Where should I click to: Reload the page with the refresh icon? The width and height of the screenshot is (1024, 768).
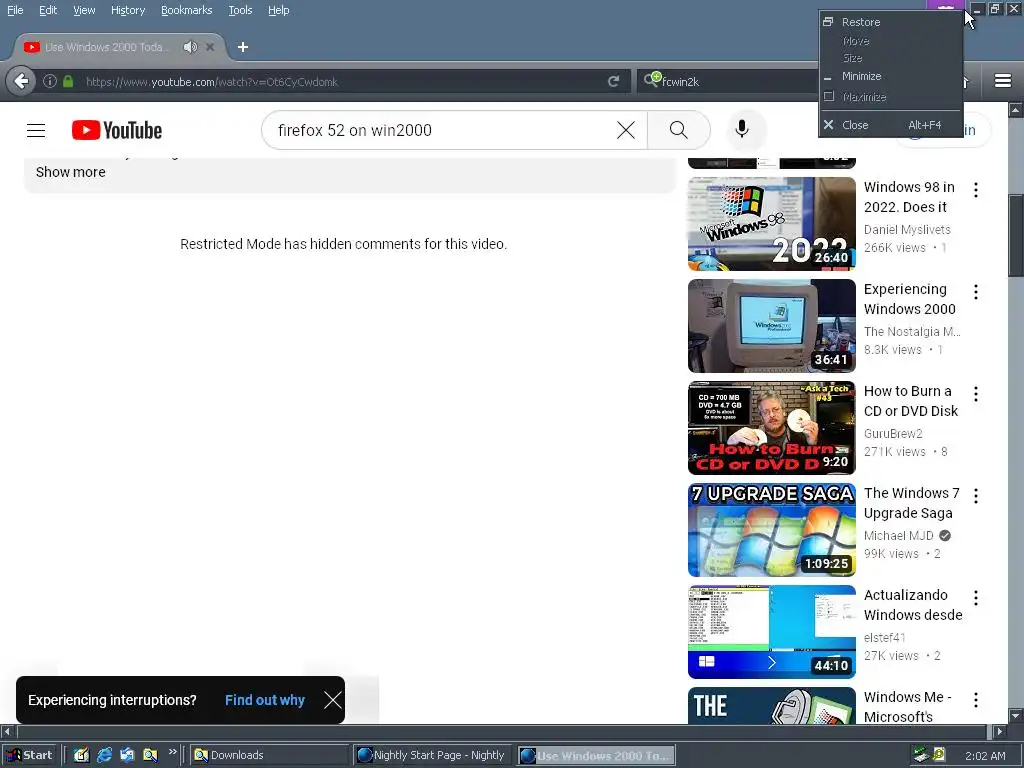pos(613,82)
